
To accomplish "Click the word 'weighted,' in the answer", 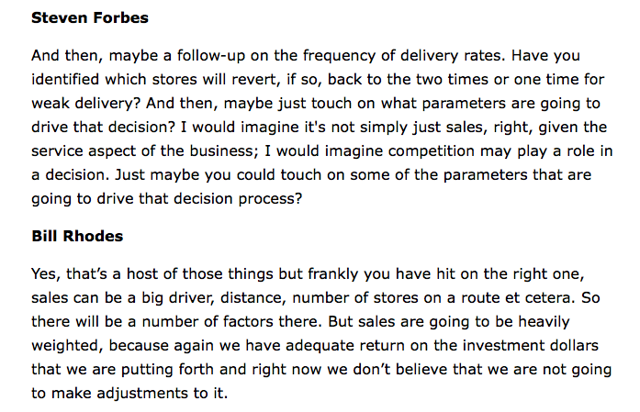I will (67, 345).
